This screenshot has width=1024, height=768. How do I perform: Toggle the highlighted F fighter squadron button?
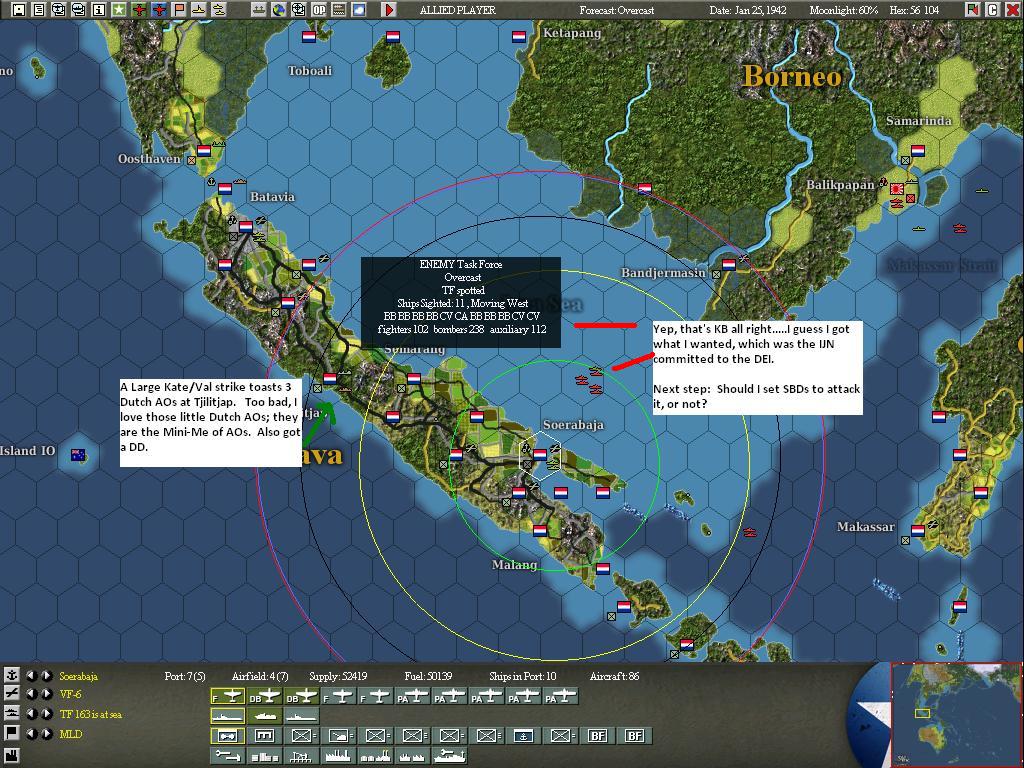point(229,697)
